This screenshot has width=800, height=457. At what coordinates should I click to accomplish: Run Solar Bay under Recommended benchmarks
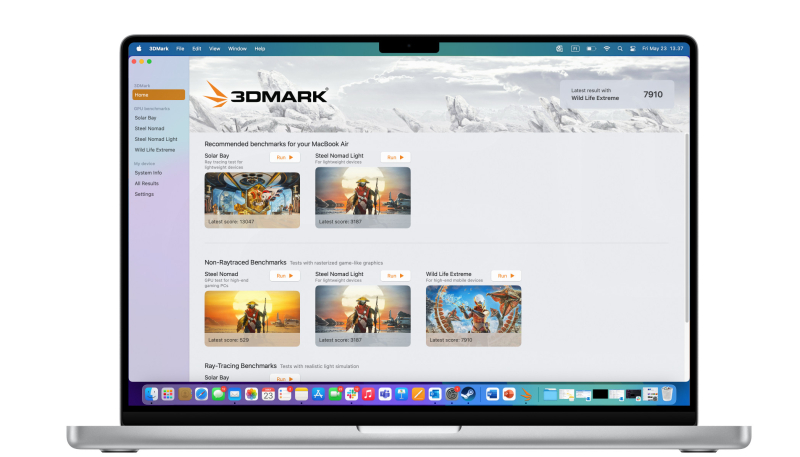pyautogui.click(x=285, y=157)
